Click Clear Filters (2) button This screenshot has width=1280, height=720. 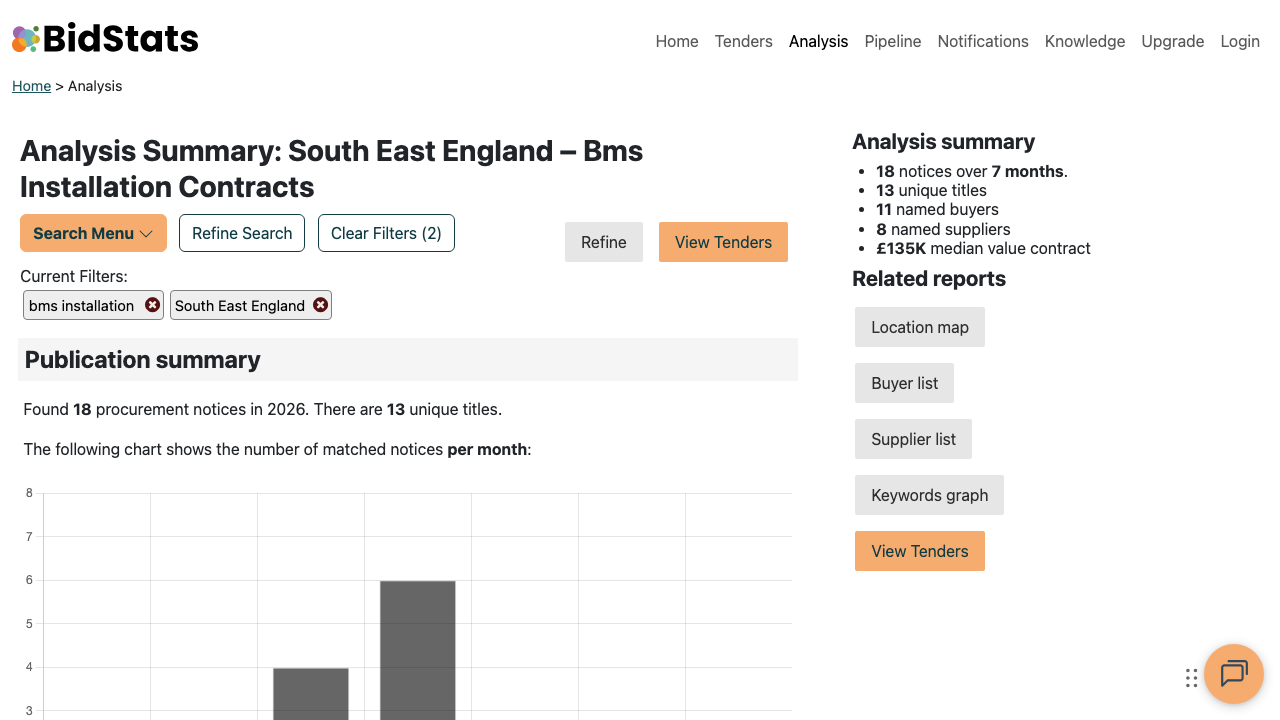coord(386,233)
